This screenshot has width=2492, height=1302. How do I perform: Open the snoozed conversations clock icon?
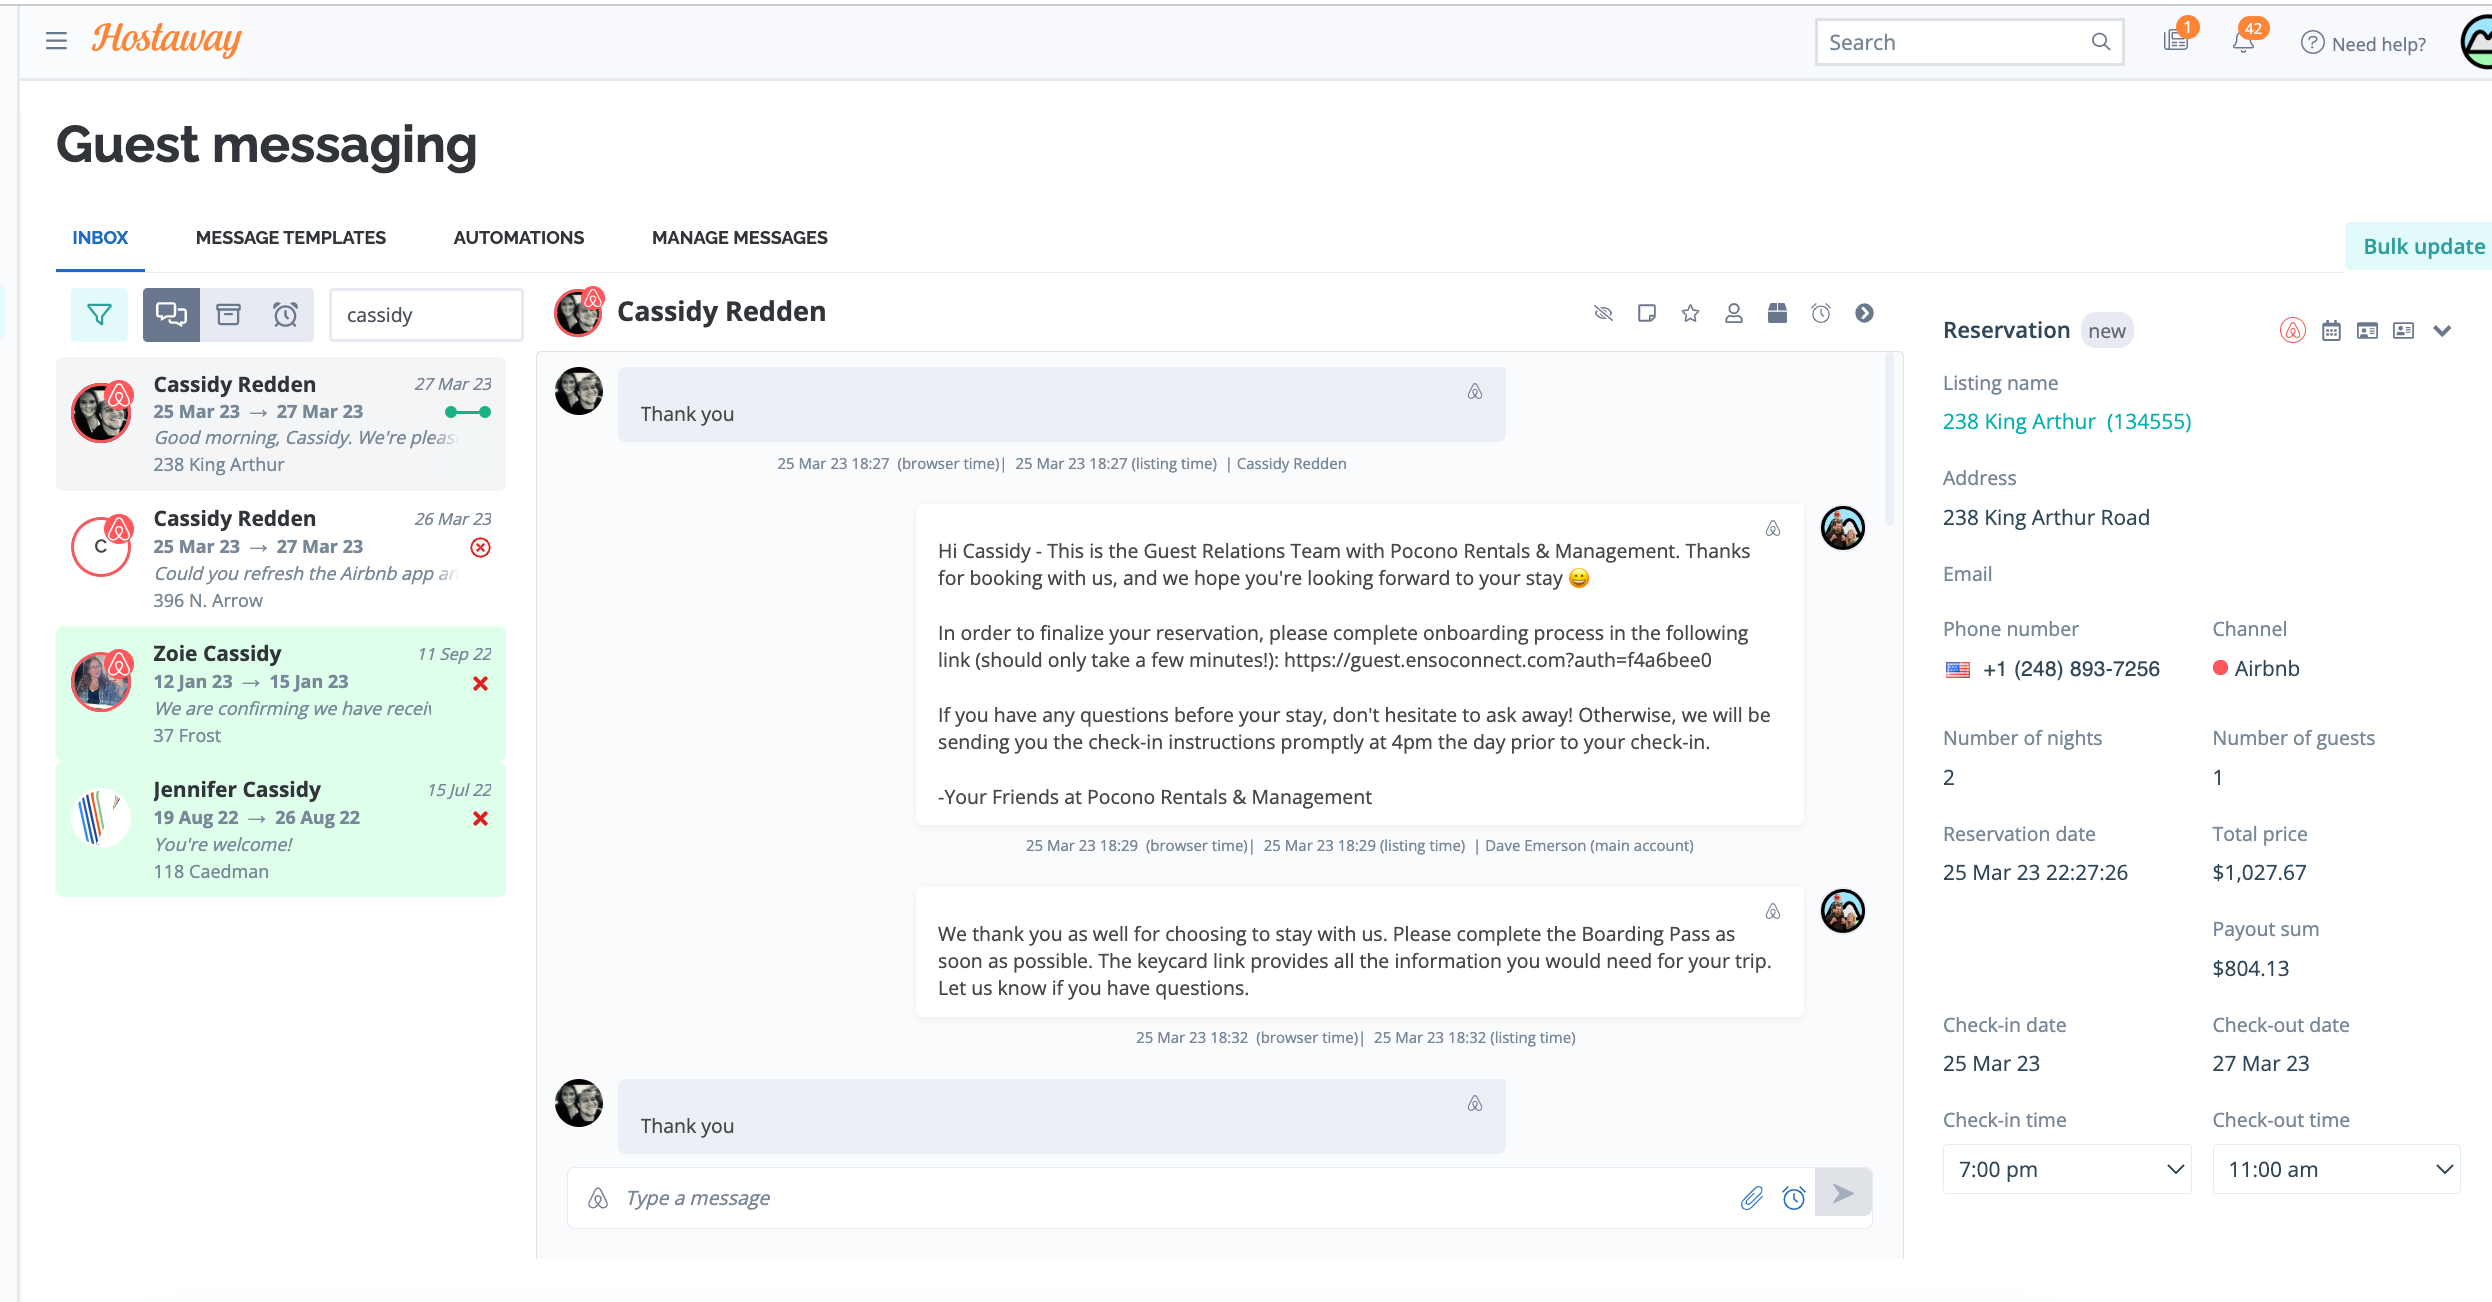[x=286, y=315]
